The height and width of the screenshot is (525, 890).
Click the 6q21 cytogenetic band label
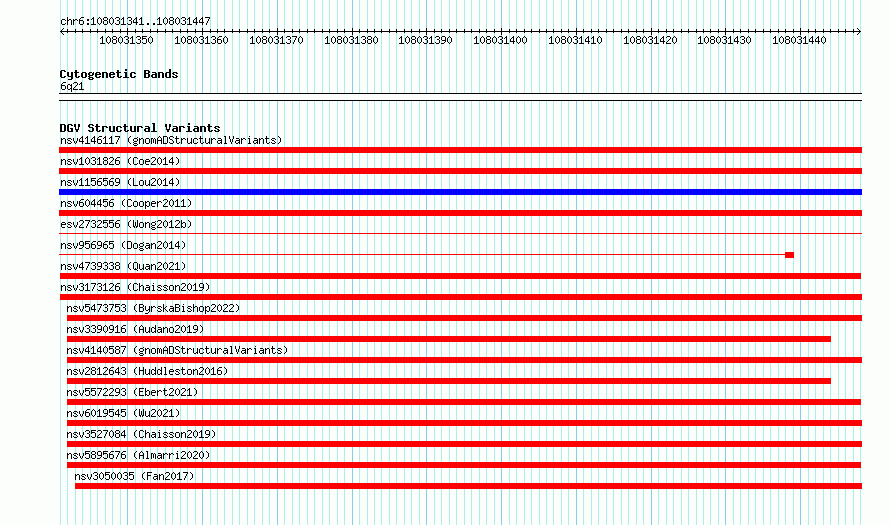pos(72,86)
